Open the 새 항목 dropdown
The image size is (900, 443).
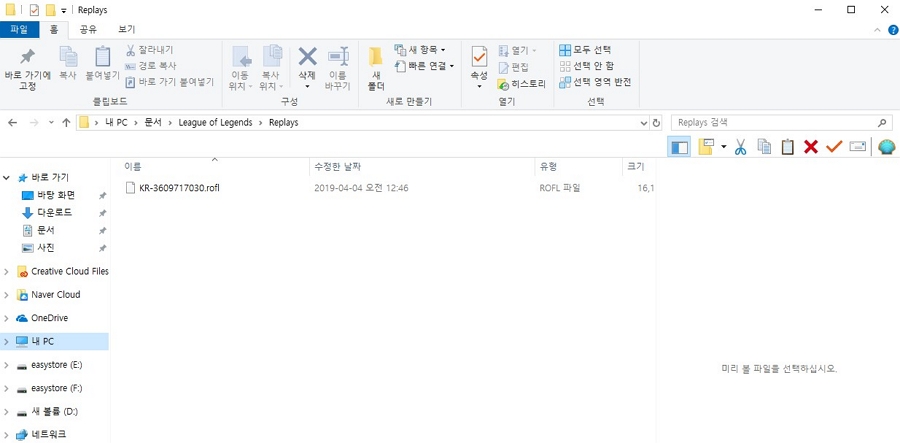click(420, 50)
